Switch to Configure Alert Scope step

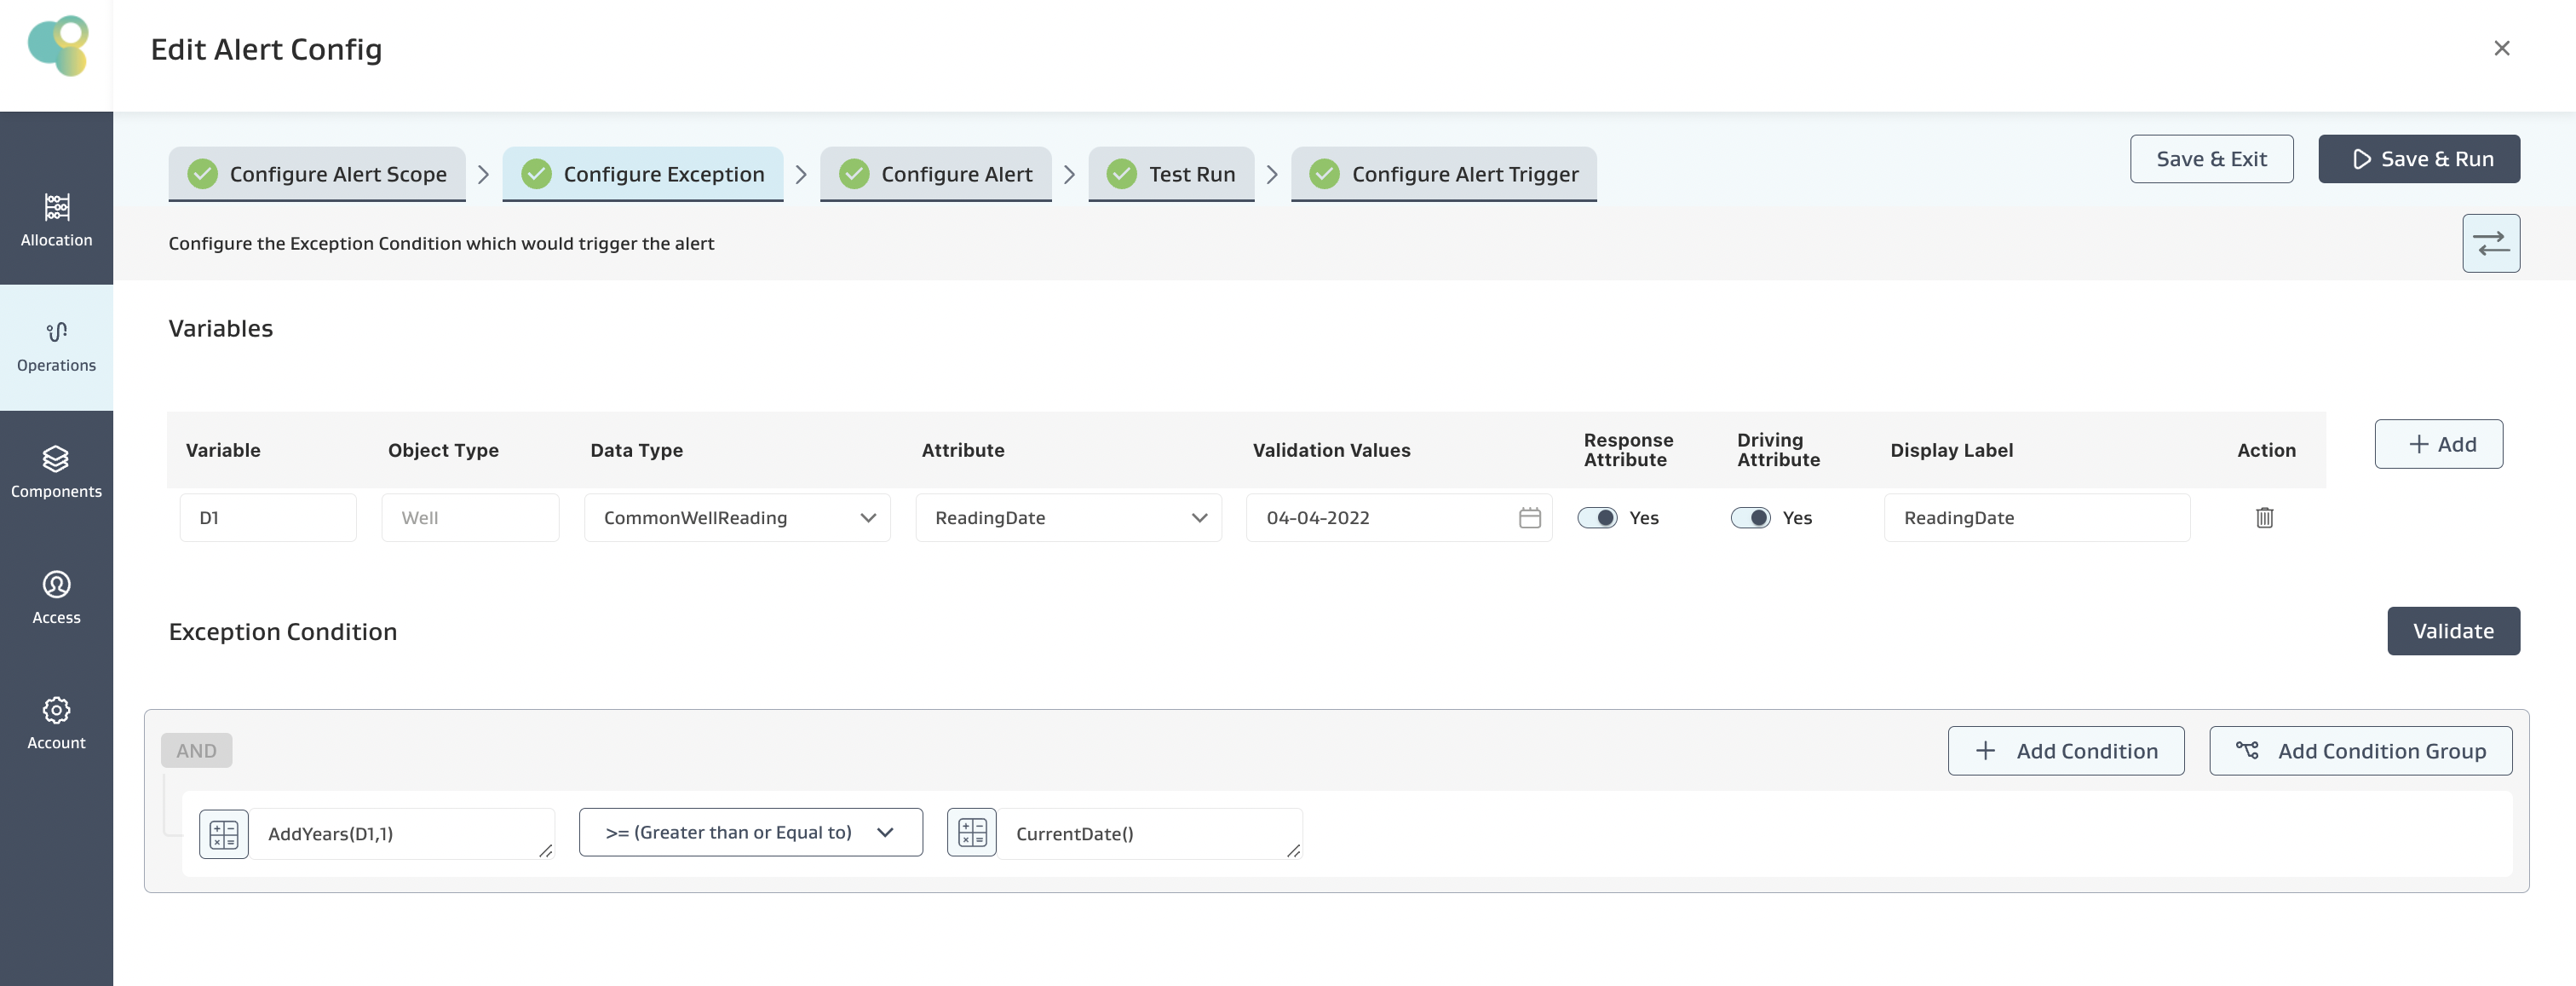pyautogui.click(x=317, y=174)
